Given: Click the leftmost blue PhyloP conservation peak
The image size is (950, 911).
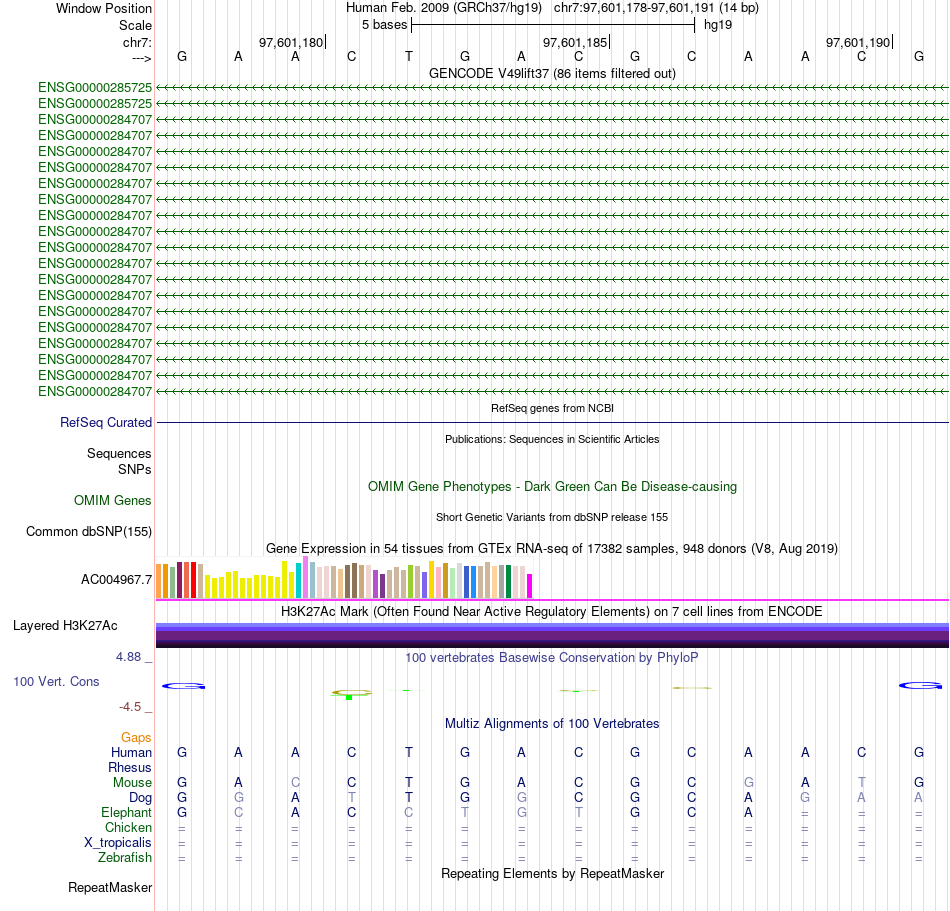Looking at the screenshot, I should coord(184,686).
